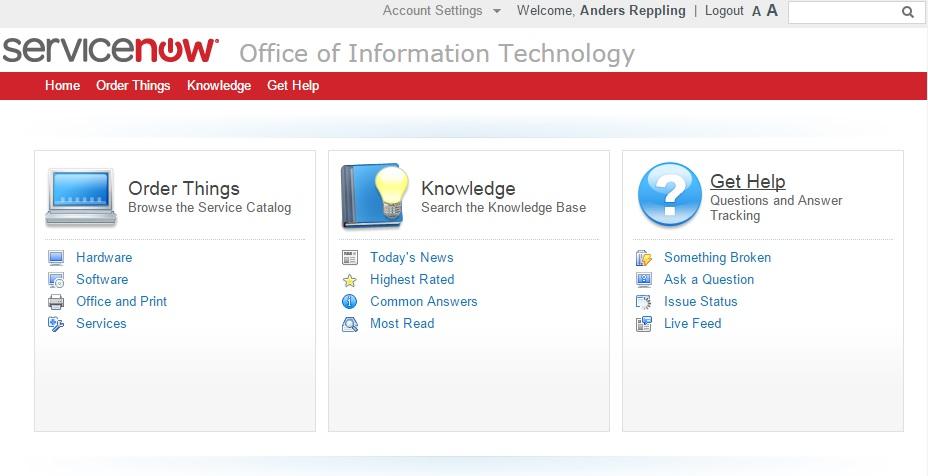
Task: Click the Something Broken lightning icon
Action: point(644,258)
